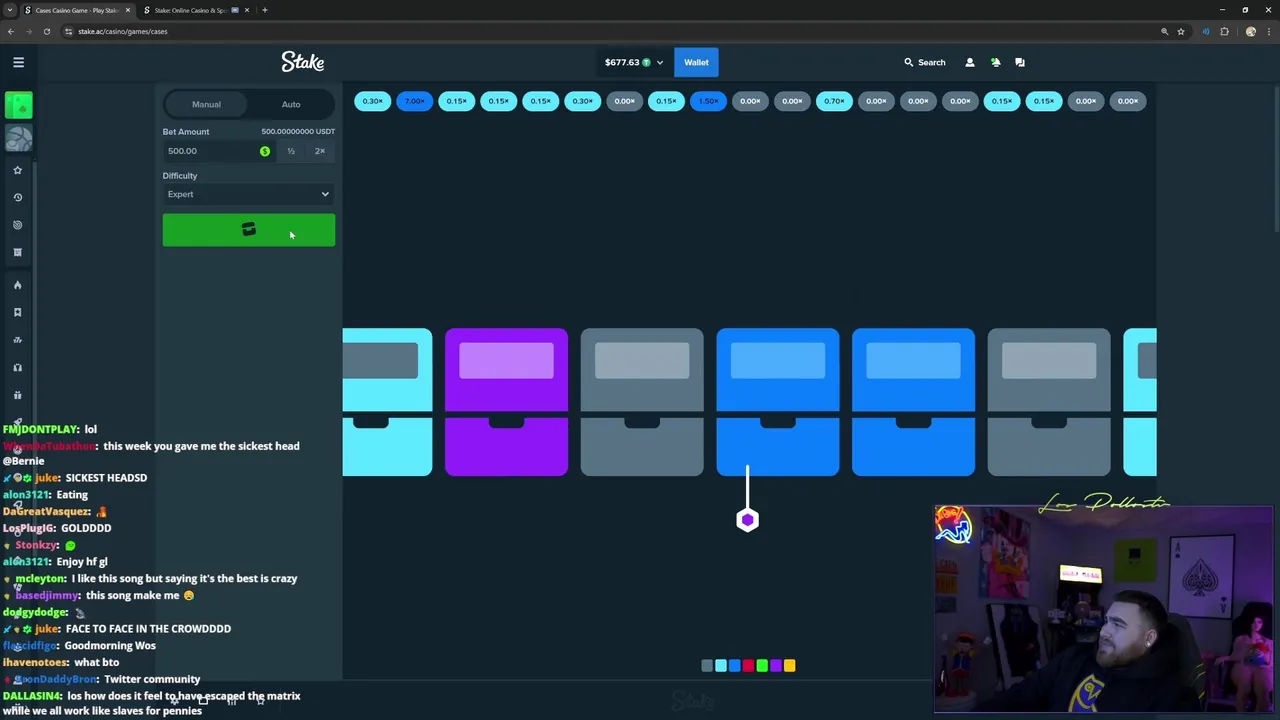Click the green open case bet button

pos(249,230)
